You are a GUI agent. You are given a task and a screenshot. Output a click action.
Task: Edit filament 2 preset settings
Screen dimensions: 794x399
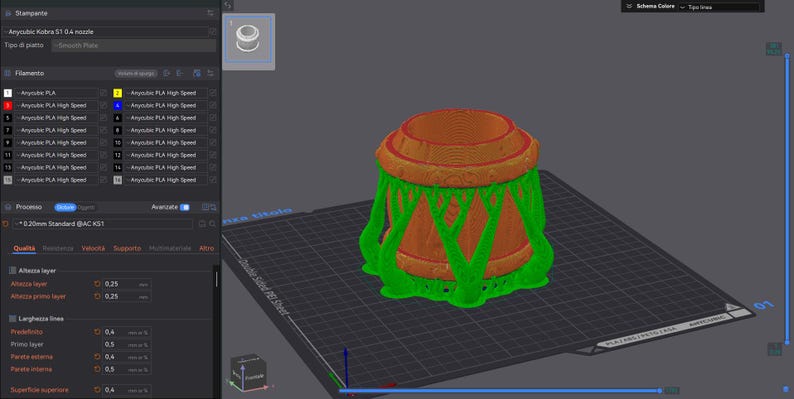pyautogui.click(x=213, y=93)
